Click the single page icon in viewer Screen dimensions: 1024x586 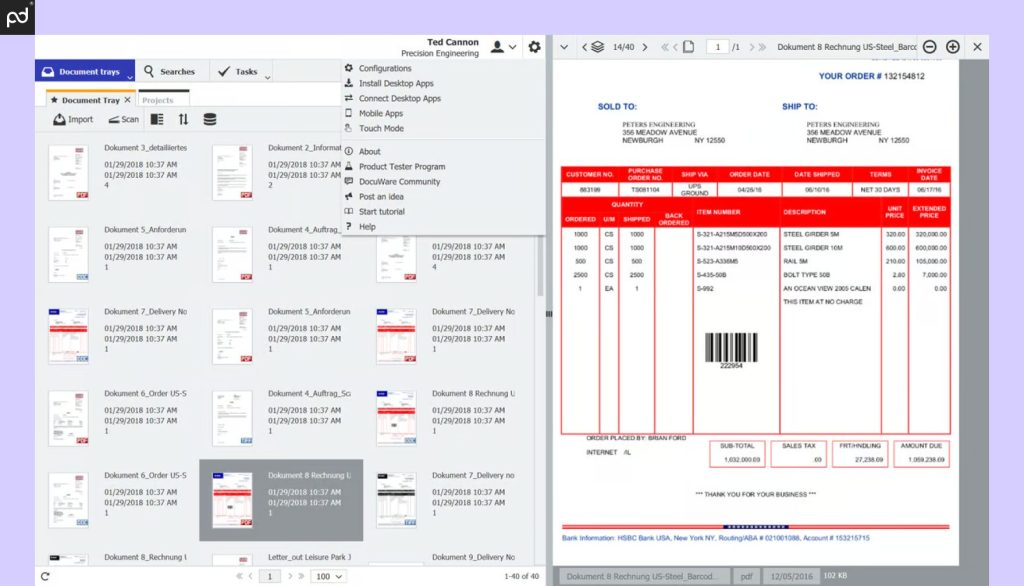click(x=688, y=47)
